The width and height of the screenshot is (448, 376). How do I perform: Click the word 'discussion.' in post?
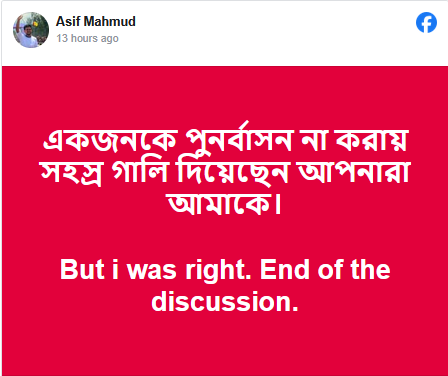pyautogui.click(x=225, y=301)
